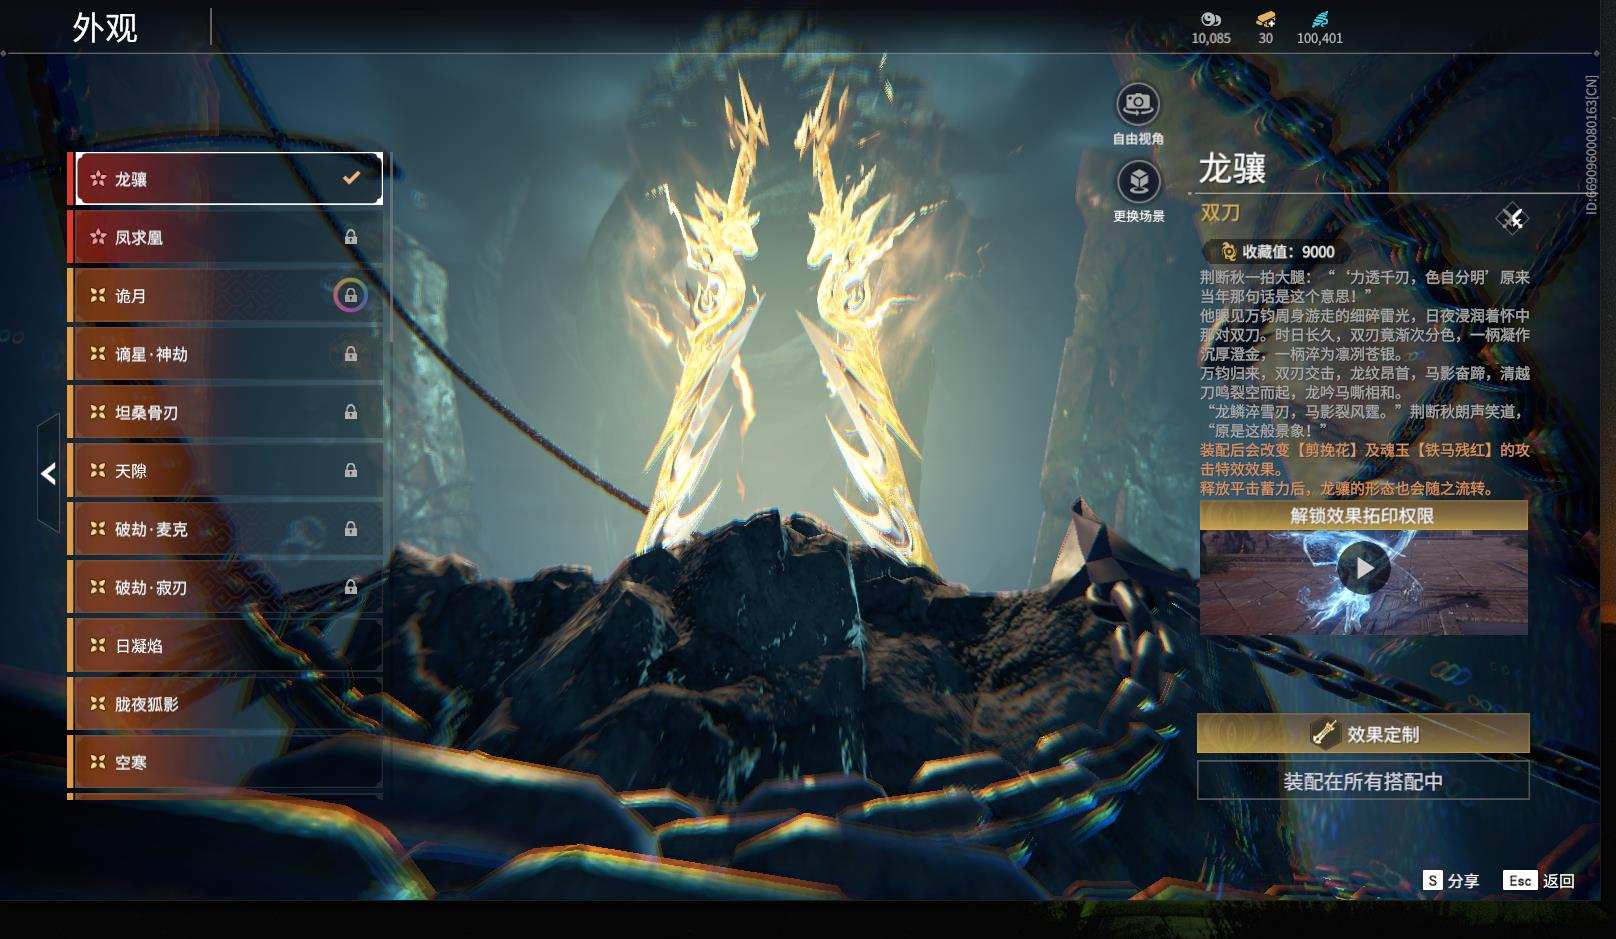Screen dimensions: 1616x939
Task: Click the S 分享 share button
Action: [x=1451, y=880]
